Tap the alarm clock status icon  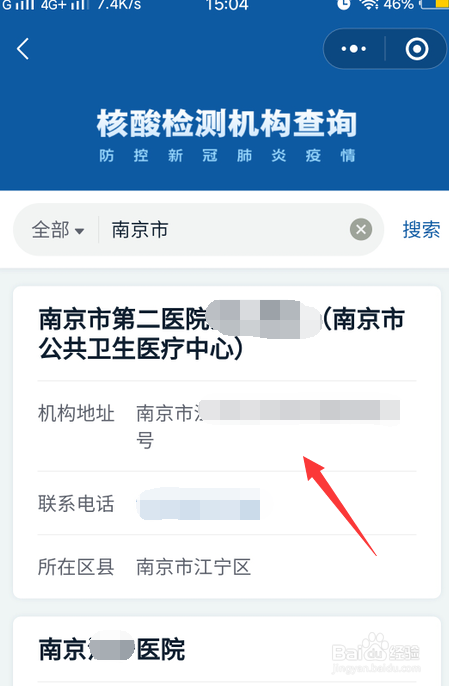click(x=344, y=4)
